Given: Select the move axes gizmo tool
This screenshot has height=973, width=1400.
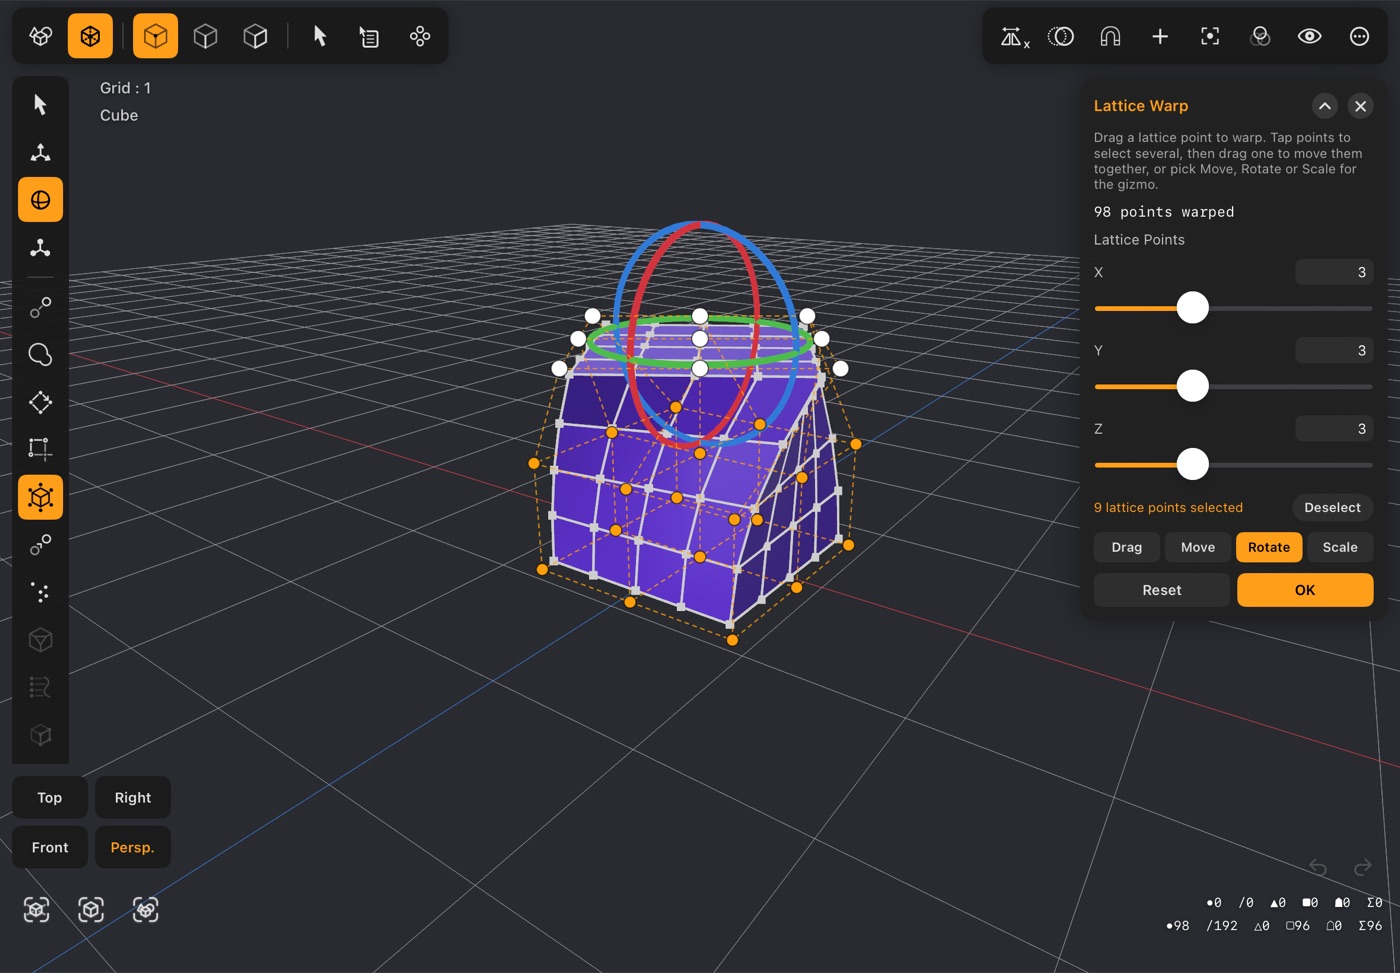Looking at the screenshot, I should (x=40, y=152).
